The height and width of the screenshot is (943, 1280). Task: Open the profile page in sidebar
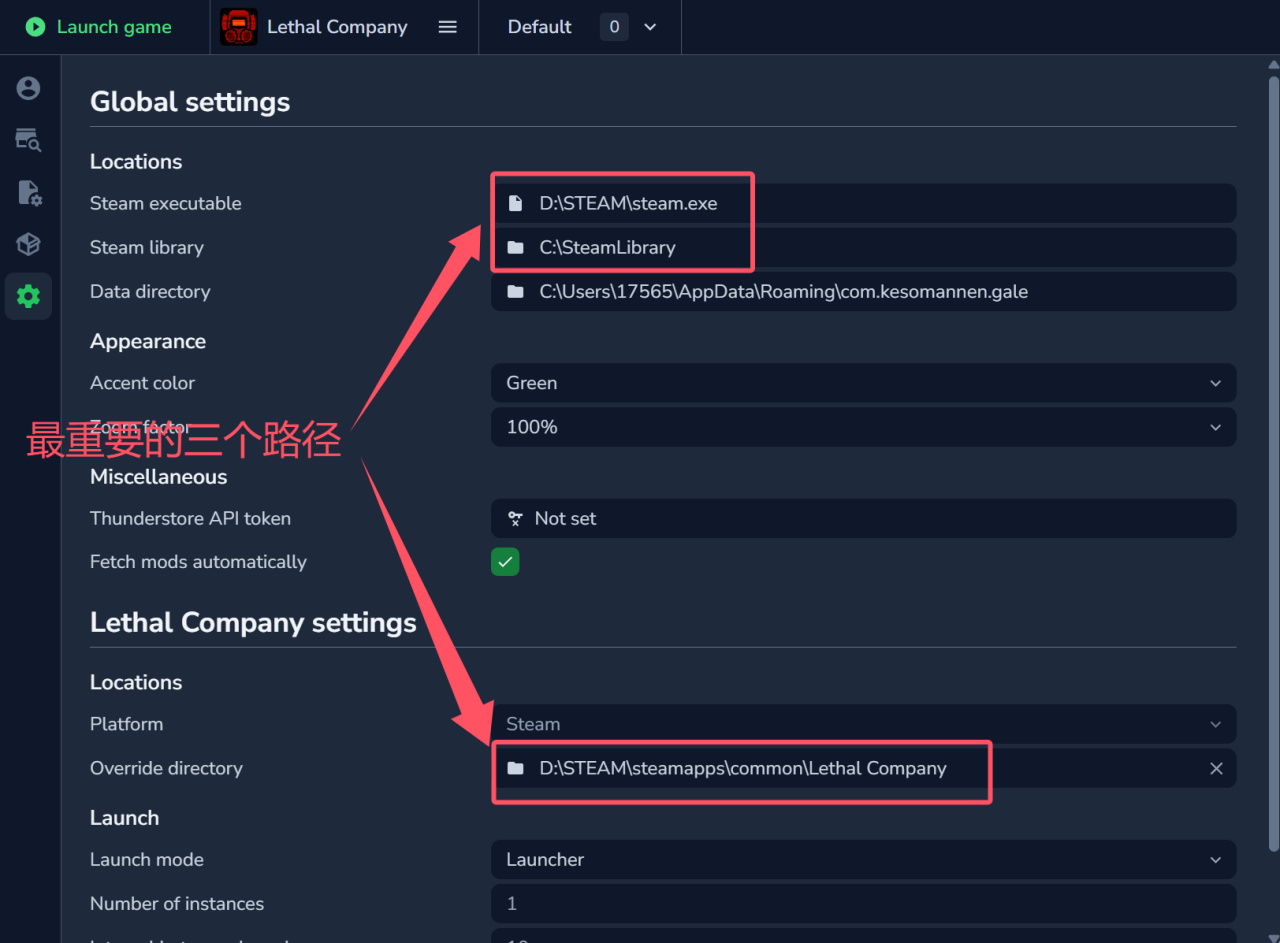28,88
